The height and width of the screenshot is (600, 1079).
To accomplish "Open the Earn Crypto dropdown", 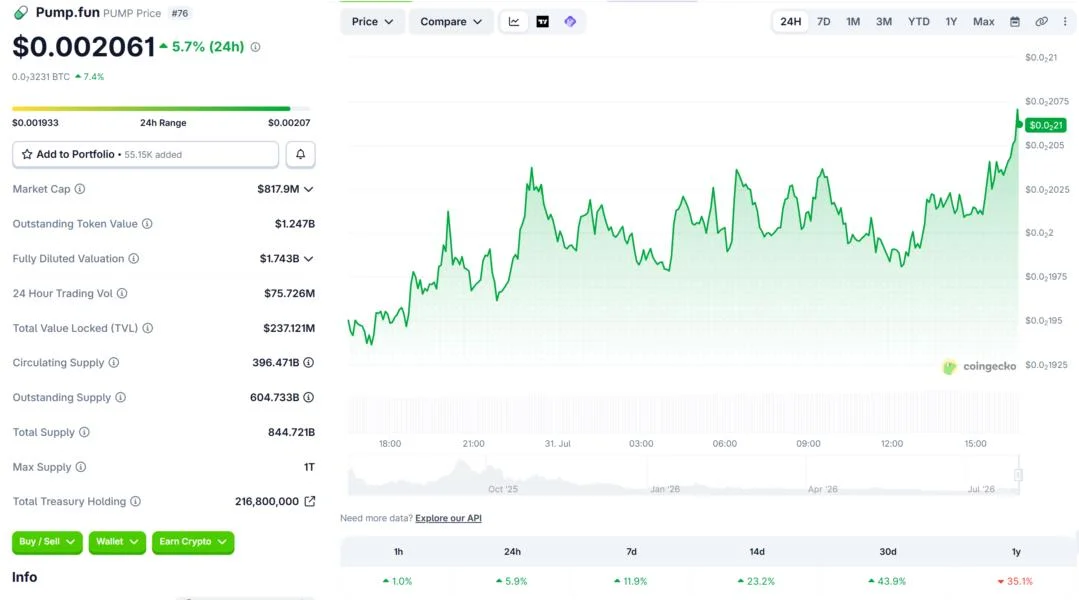I will coord(193,542).
